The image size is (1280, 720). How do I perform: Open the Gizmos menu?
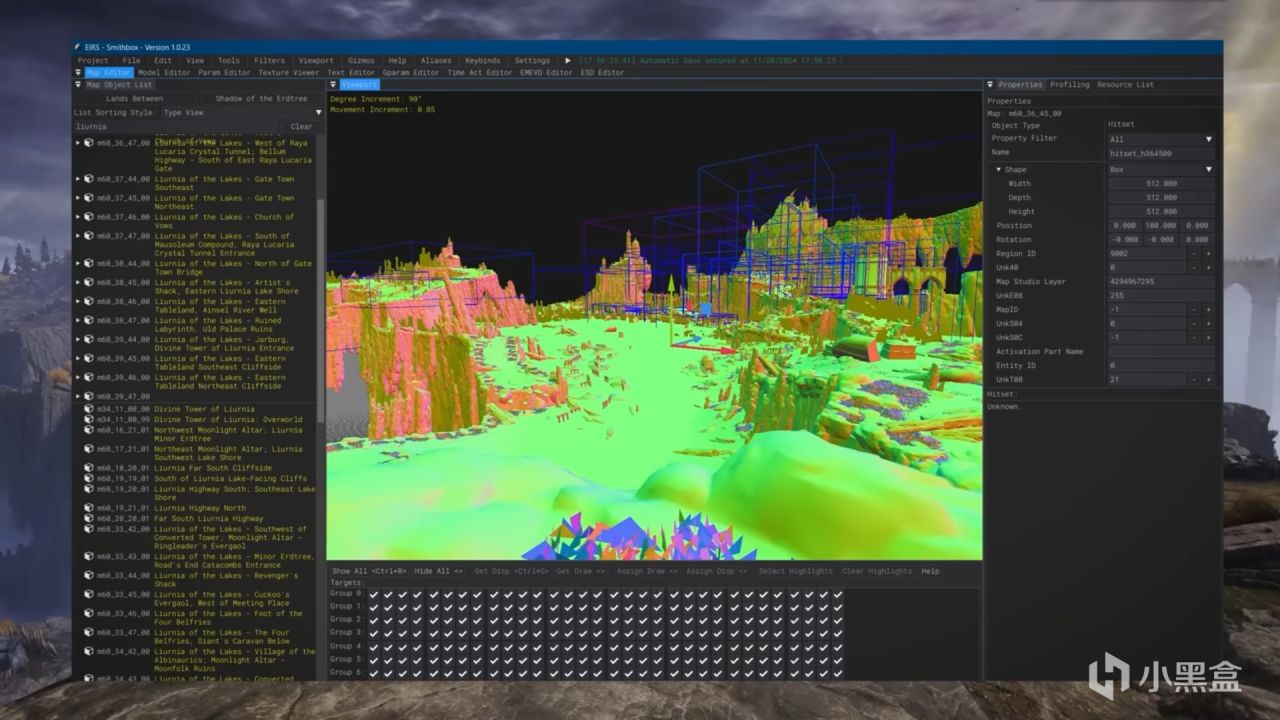click(361, 61)
